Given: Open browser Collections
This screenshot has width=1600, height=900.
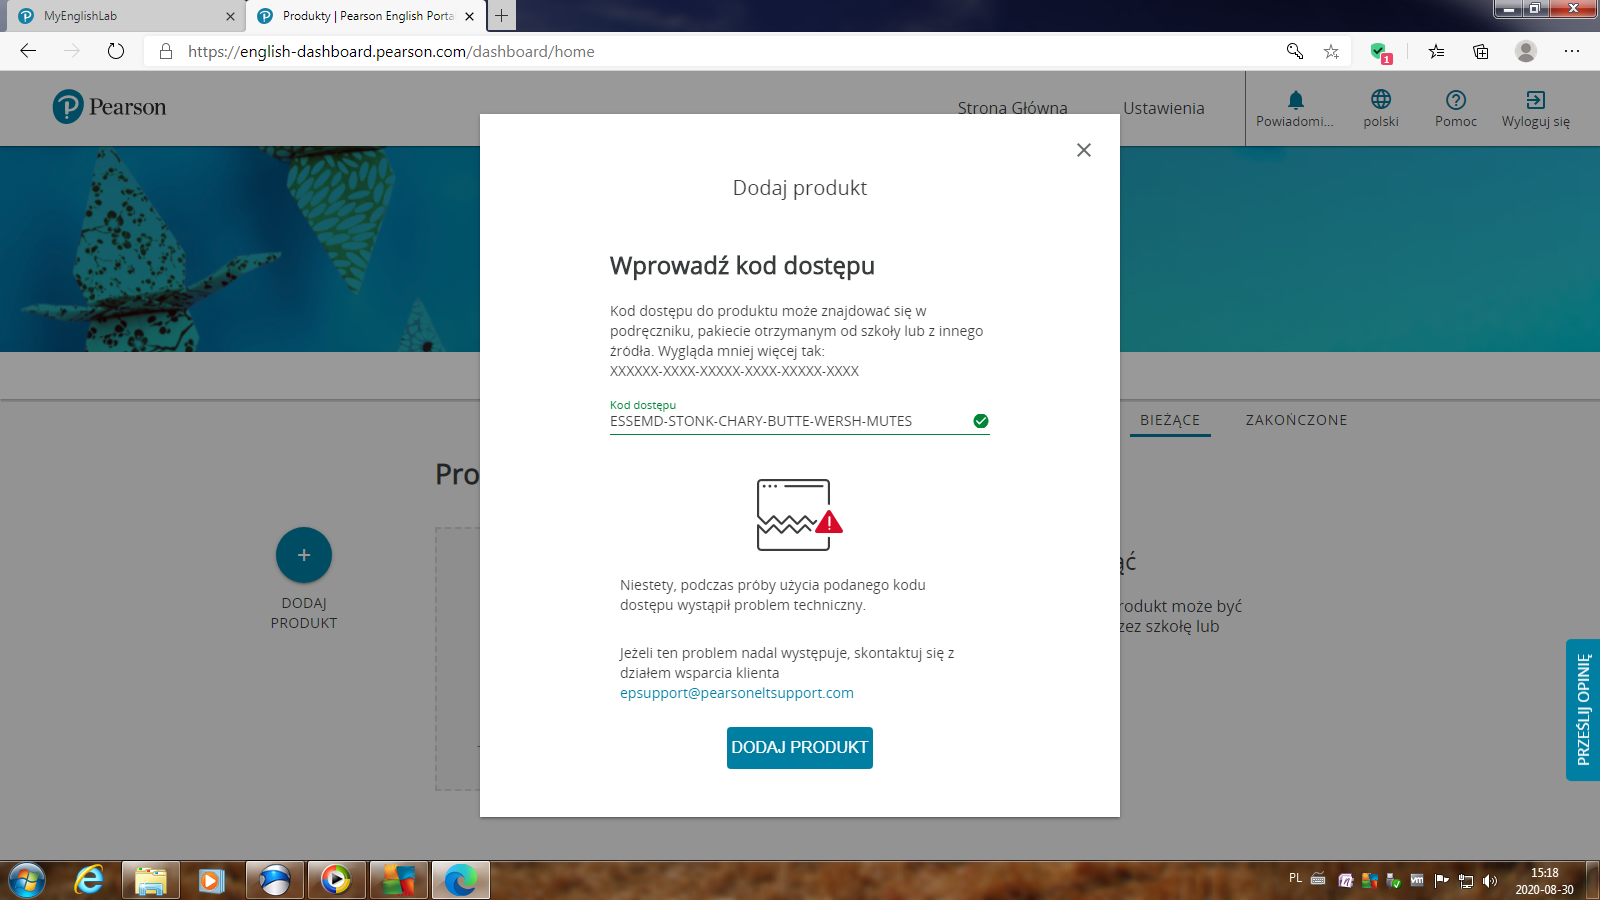Looking at the screenshot, I should pyautogui.click(x=1481, y=51).
